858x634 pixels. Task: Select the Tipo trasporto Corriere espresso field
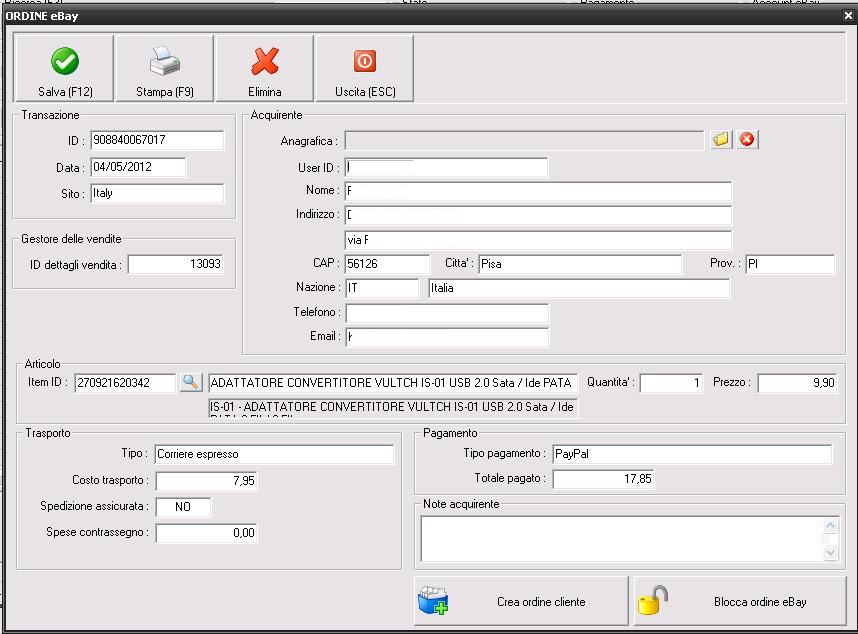coord(274,454)
